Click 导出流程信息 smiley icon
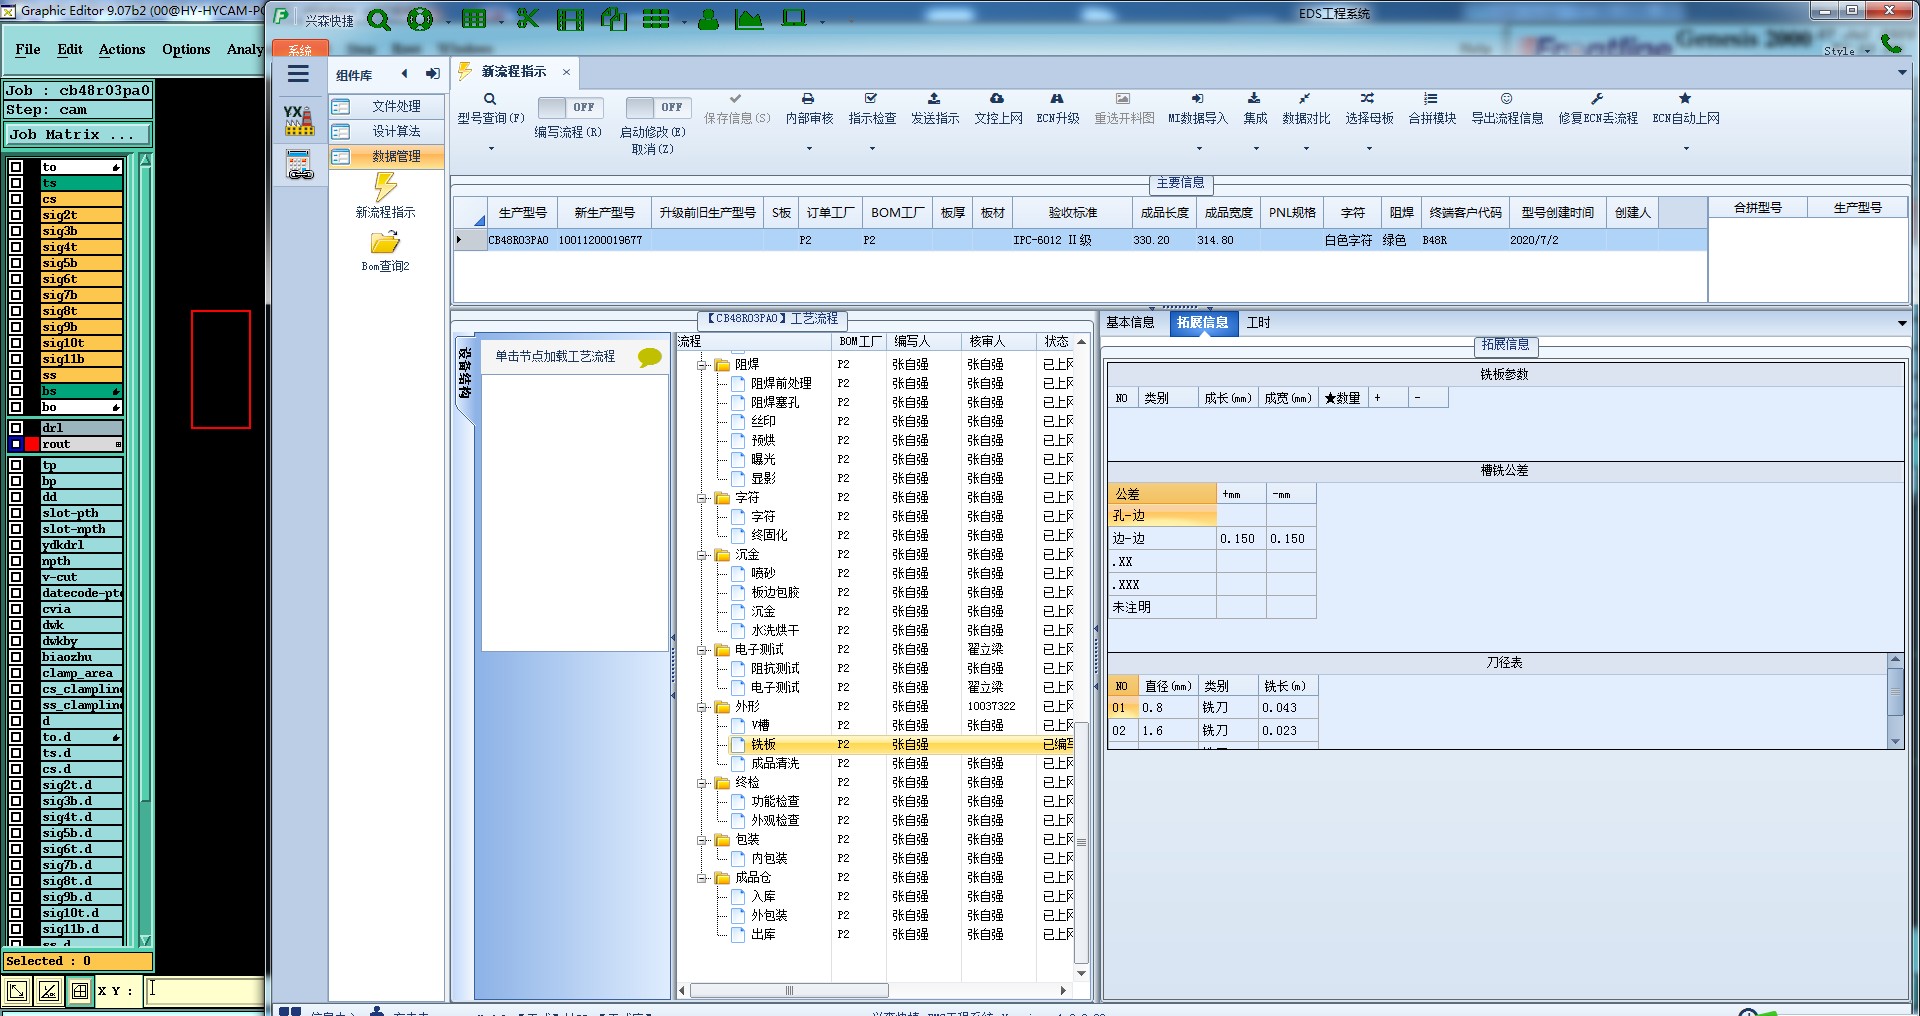The height and width of the screenshot is (1016, 1920). pyautogui.click(x=1506, y=99)
